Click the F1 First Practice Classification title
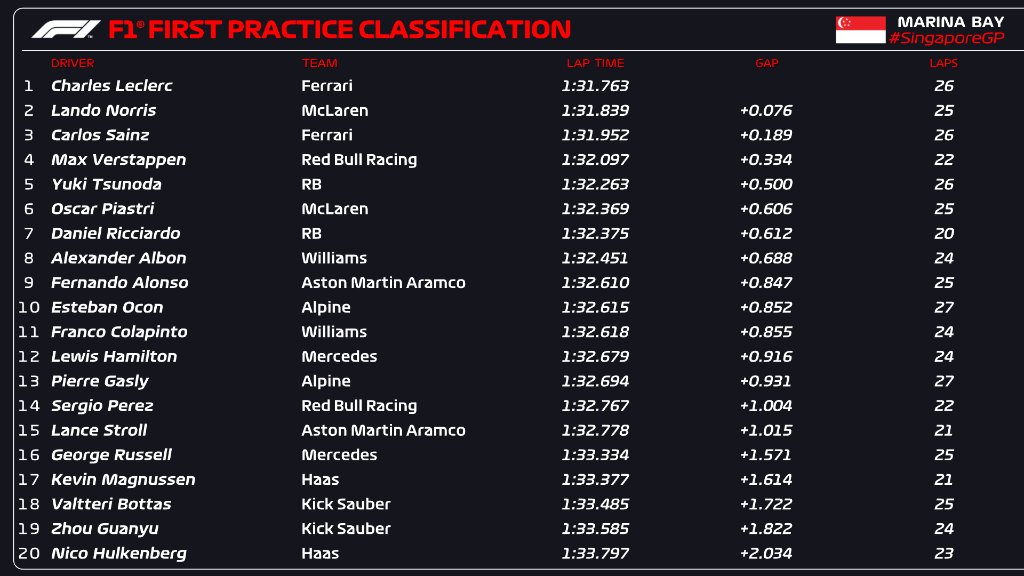Viewport: 1024px width, 576px height. pos(339,30)
